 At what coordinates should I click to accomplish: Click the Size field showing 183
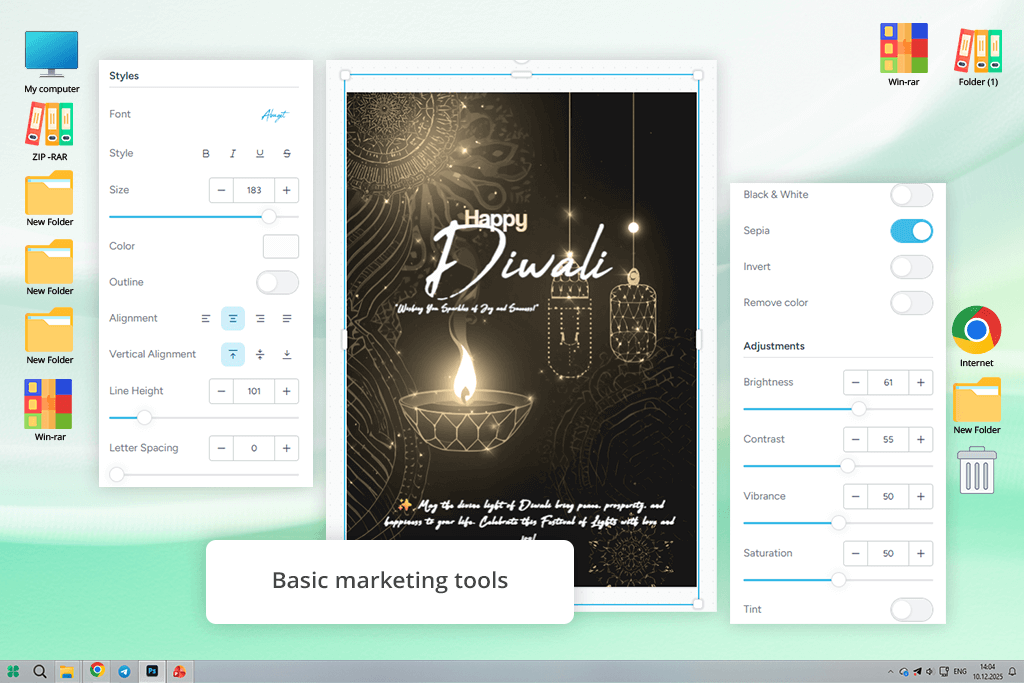pos(254,190)
